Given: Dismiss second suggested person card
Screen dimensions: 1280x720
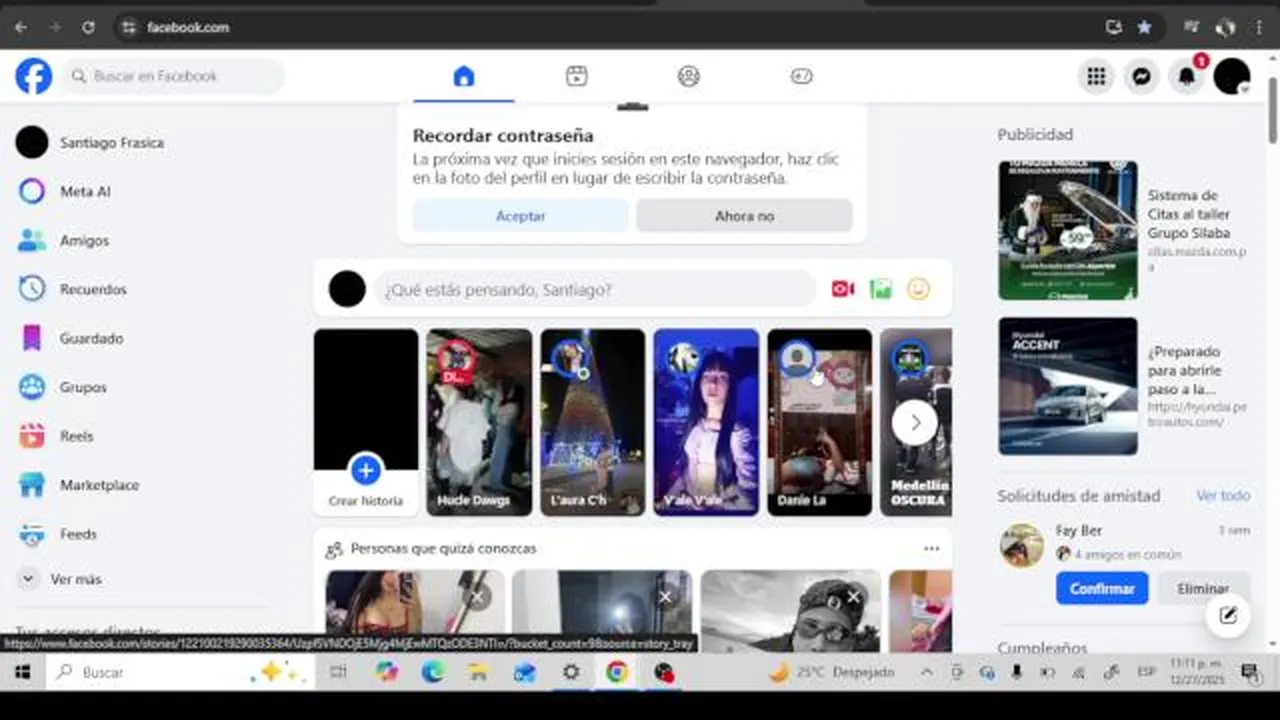Looking at the screenshot, I should click(665, 597).
